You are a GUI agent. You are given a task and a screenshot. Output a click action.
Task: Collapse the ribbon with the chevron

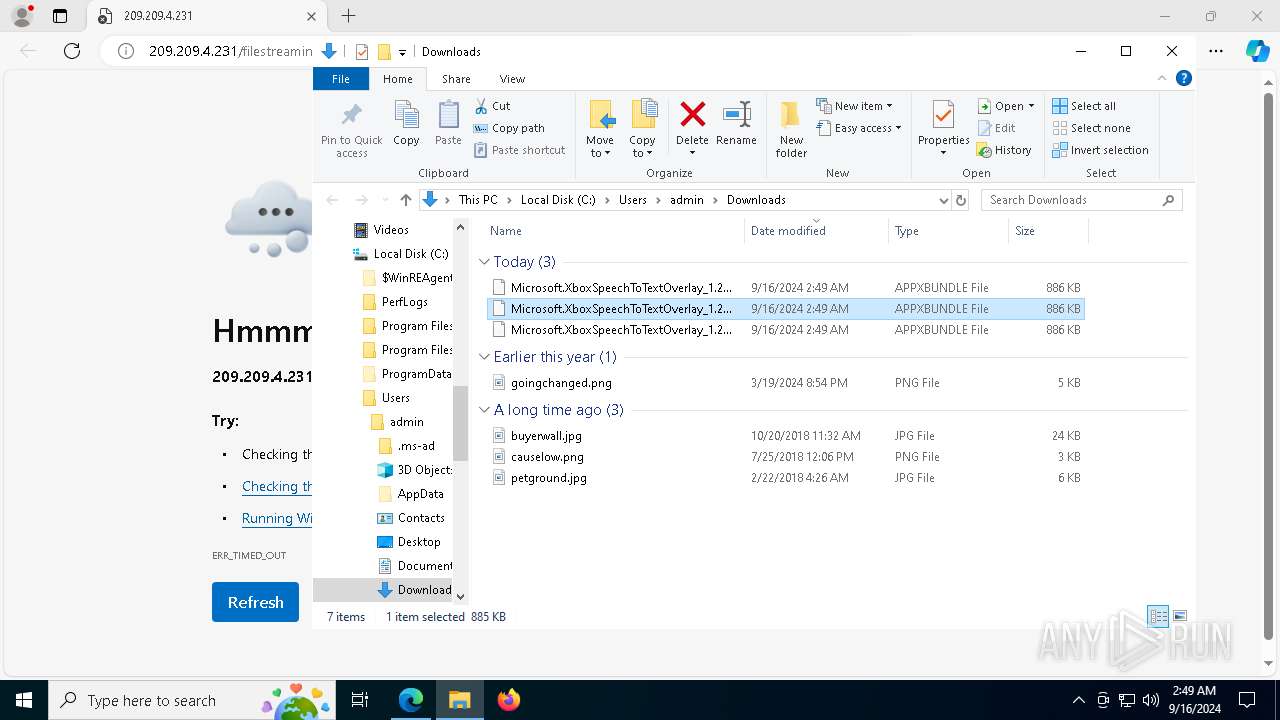pos(1162,78)
